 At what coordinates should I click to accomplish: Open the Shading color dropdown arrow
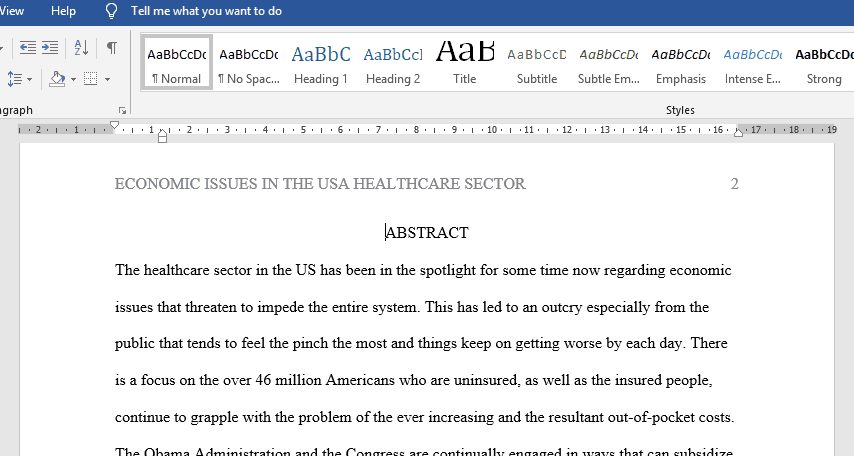74,80
